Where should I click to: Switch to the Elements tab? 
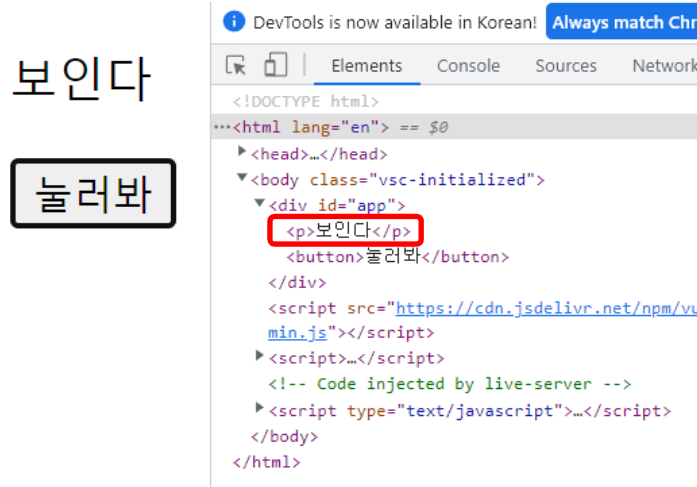367,66
